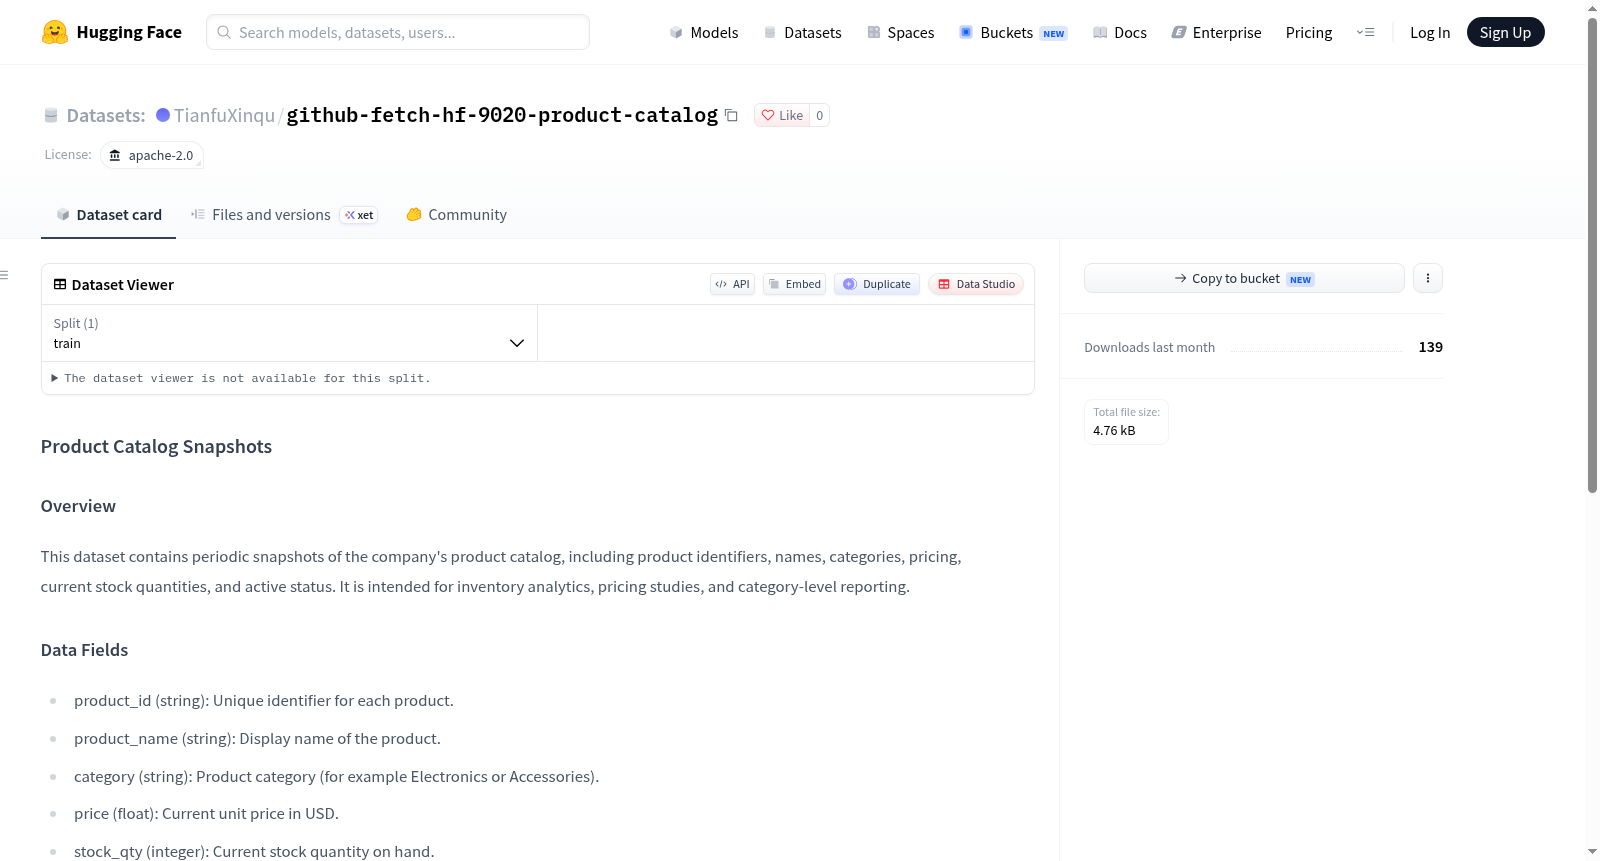Image resolution: width=1600 pixels, height=861 pixels.
Task: Click the search magnifier icon
Action: (224, 32)
